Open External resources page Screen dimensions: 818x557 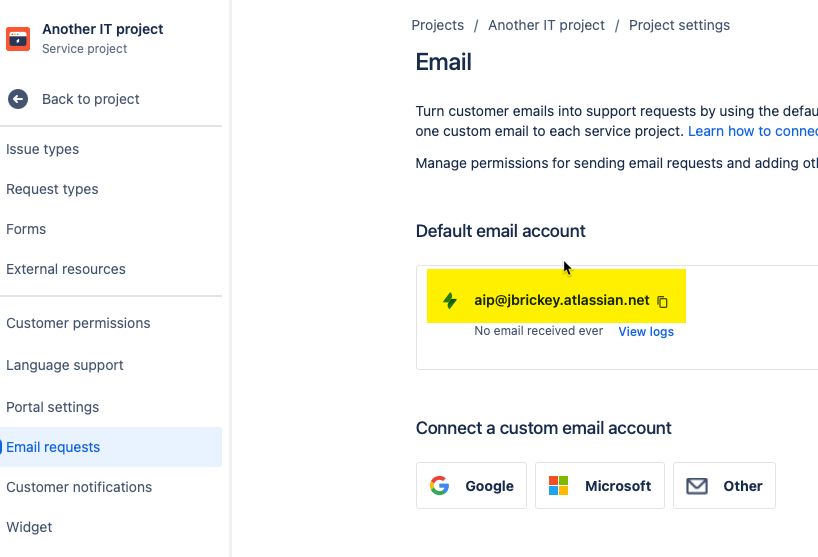66,269
